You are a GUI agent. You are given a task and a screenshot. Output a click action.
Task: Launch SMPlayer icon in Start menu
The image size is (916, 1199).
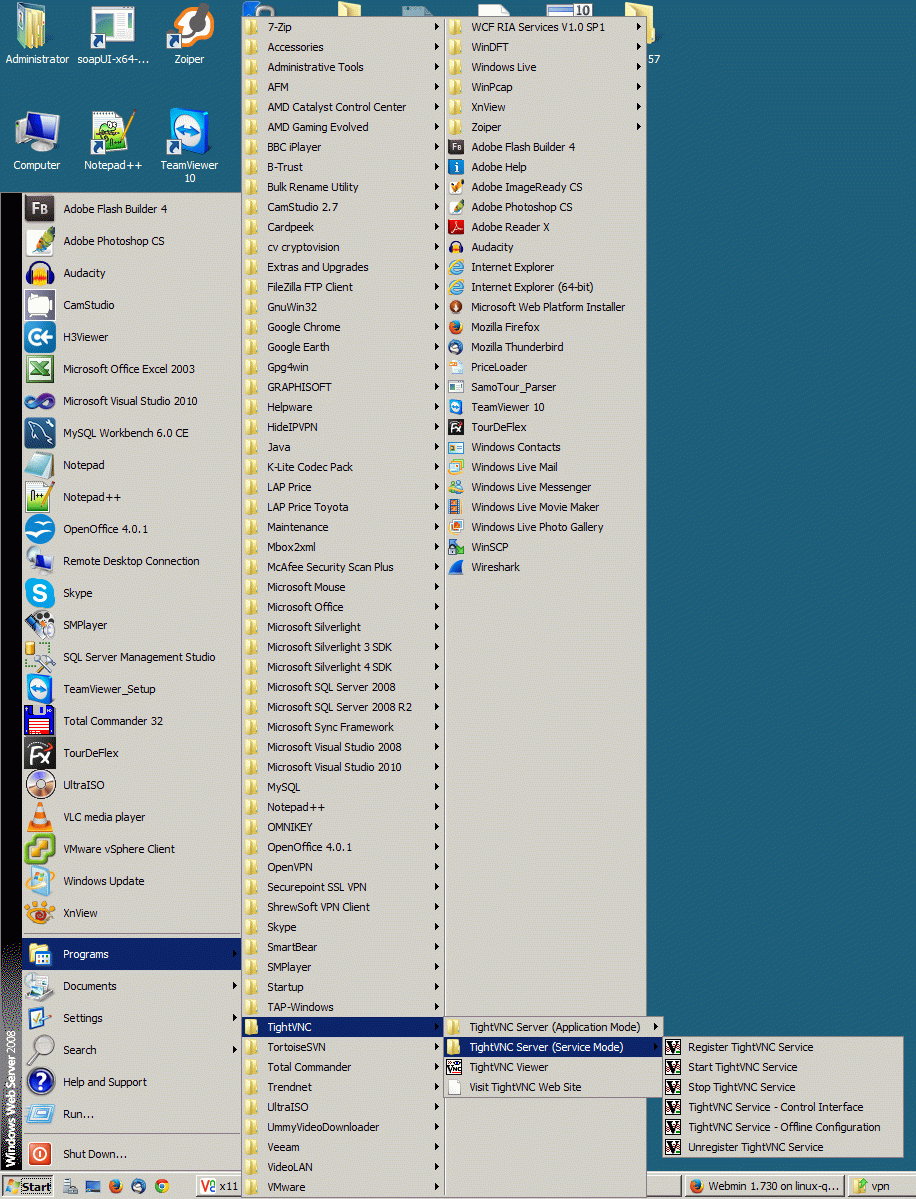click(x=40, y=625)
